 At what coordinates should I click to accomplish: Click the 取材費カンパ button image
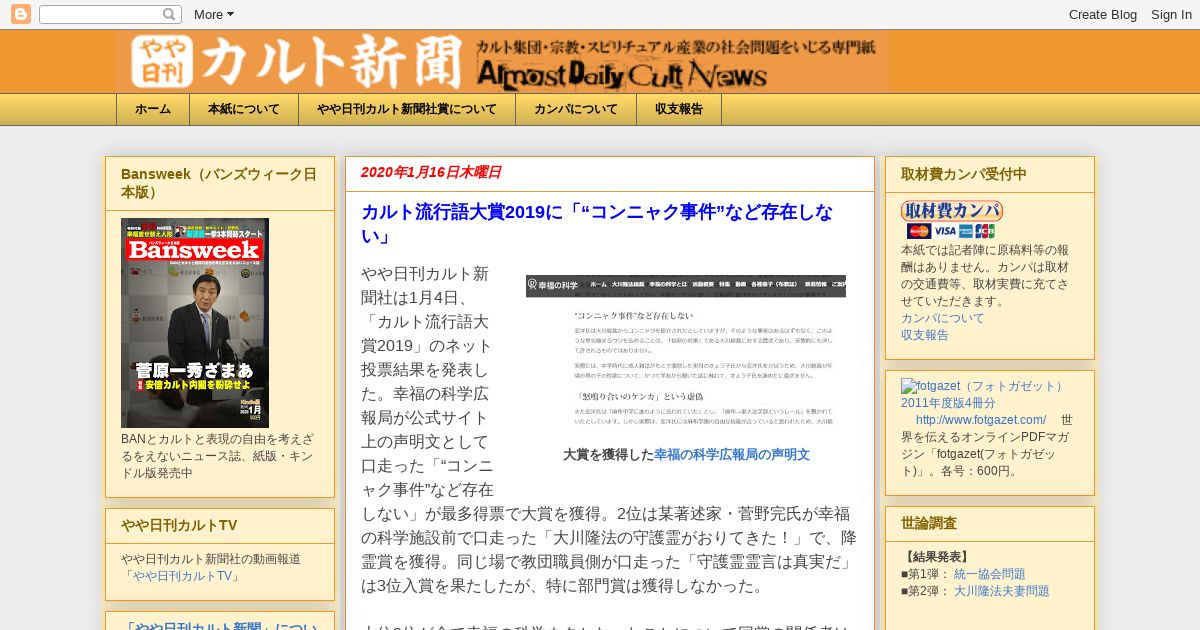pos(952,210)
